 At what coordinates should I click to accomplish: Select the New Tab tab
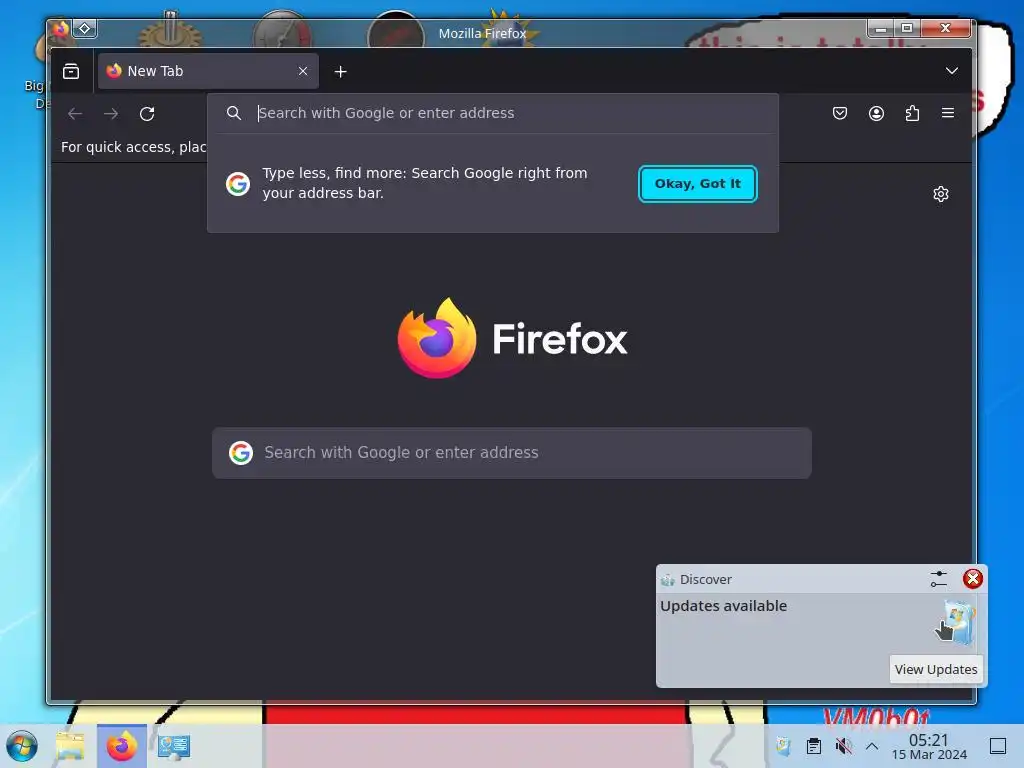(x=208, y=71)
